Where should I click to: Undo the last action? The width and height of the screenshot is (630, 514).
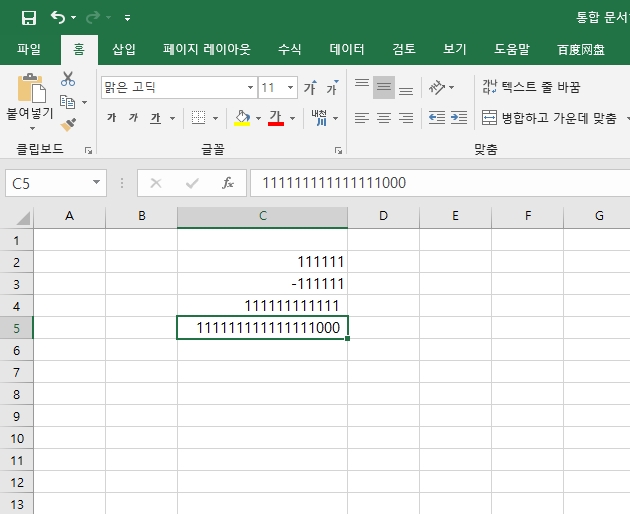click(58, 17)
